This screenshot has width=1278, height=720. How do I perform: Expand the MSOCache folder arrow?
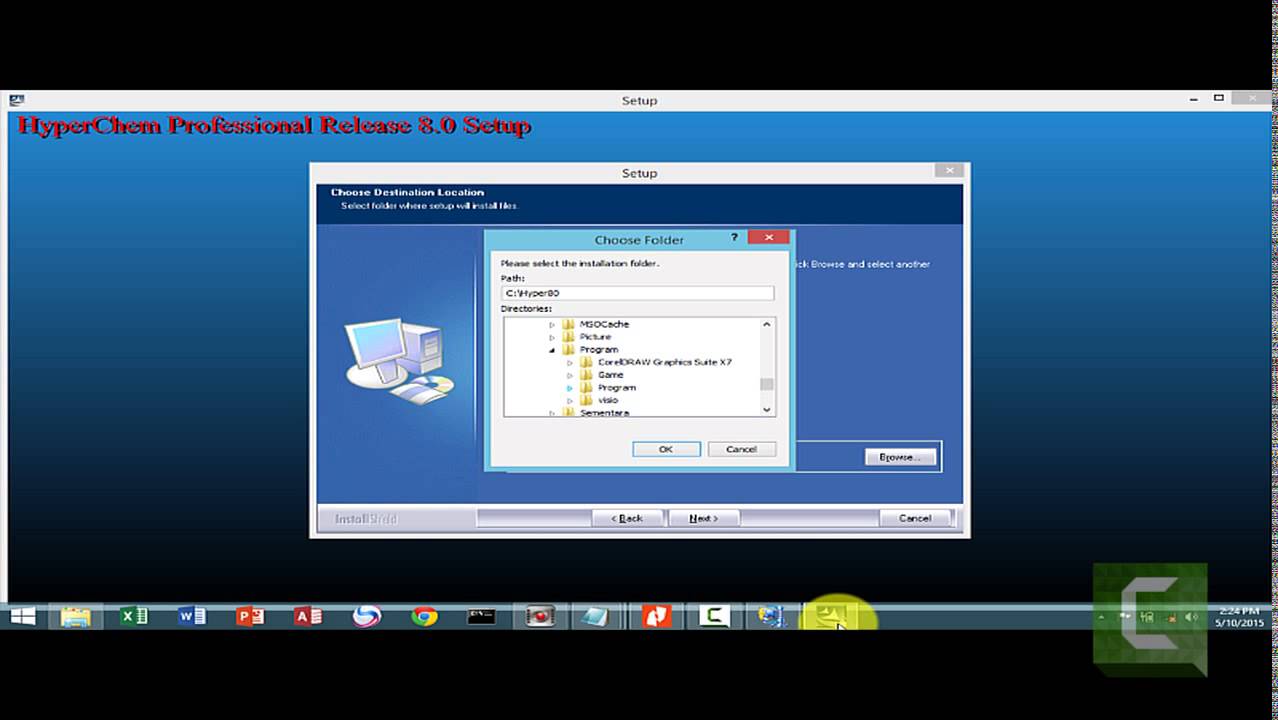click(x=552, y=325)
